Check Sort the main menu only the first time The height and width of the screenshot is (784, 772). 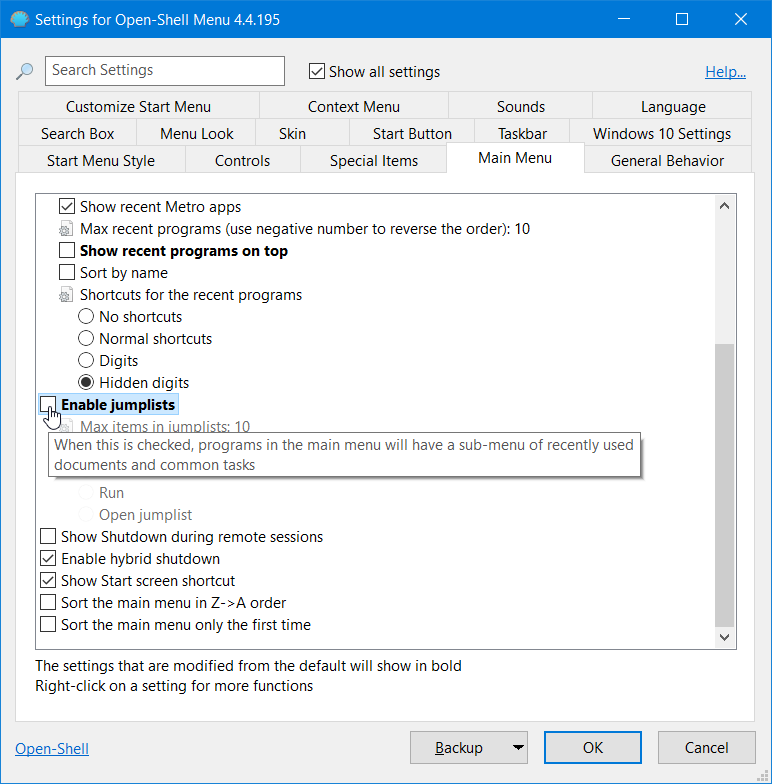[48, 624]
